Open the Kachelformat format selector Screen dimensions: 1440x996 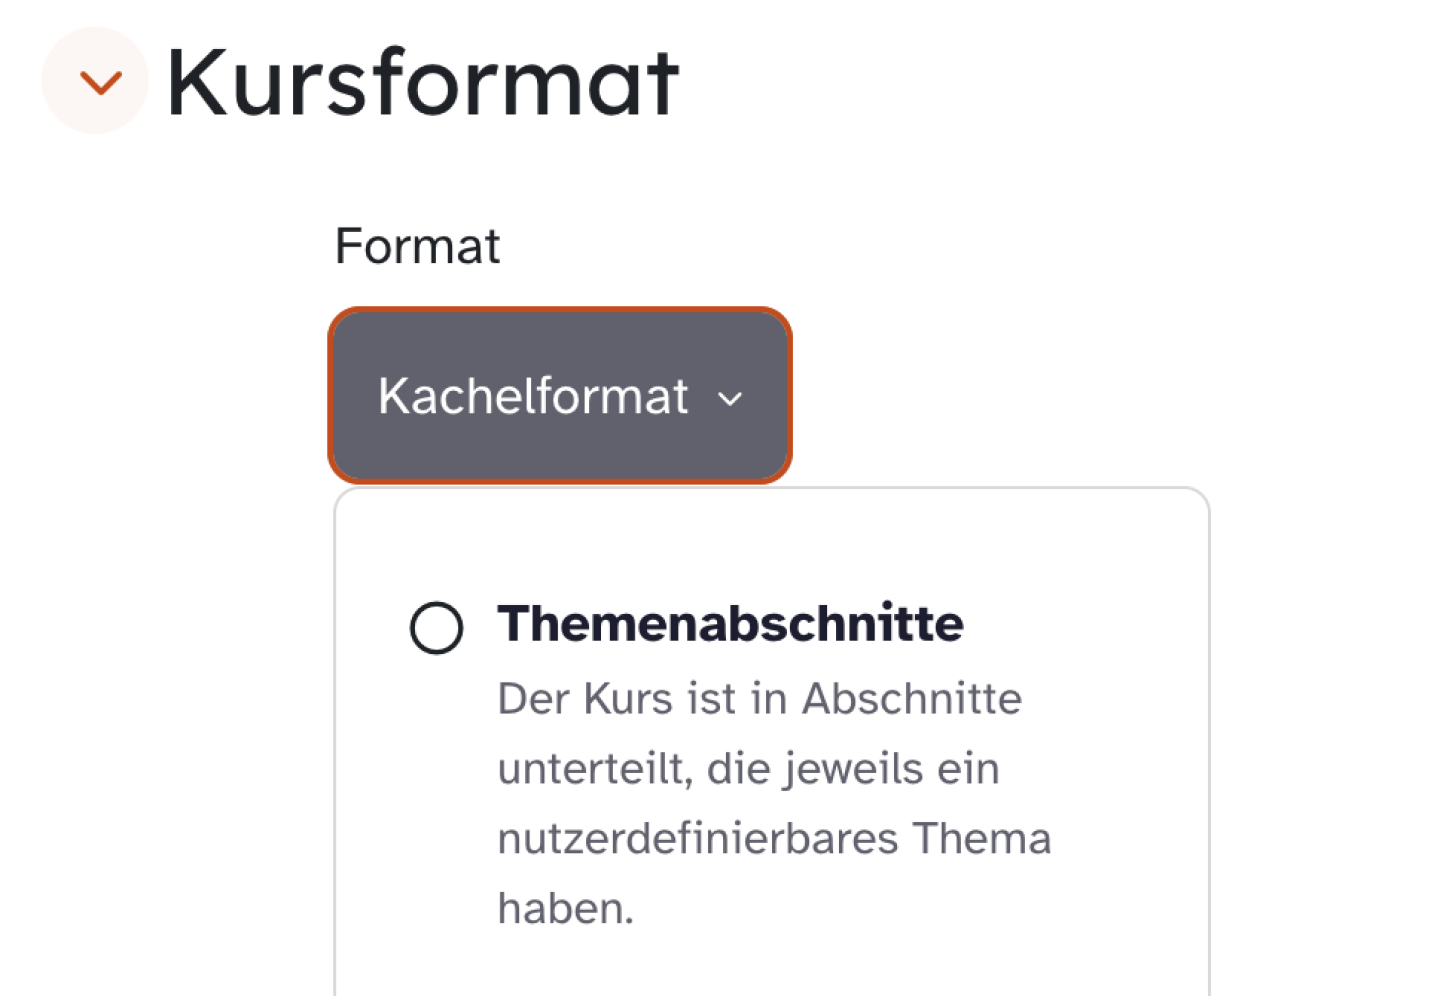558,396
